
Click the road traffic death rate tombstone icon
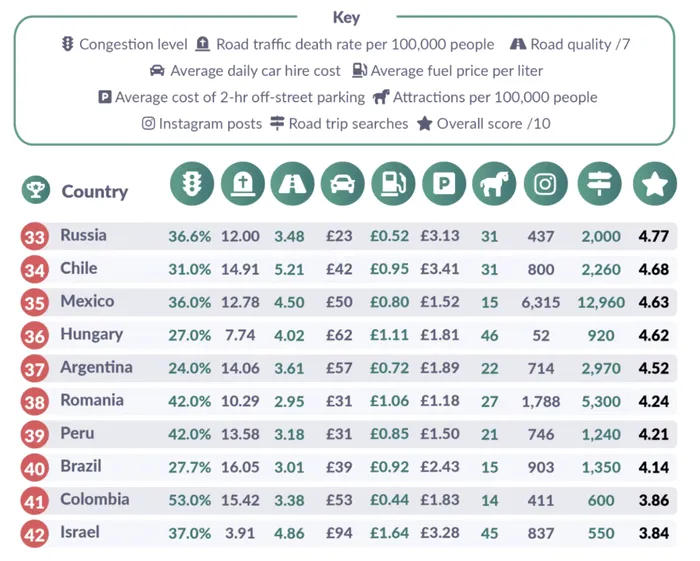coord(242,184)
